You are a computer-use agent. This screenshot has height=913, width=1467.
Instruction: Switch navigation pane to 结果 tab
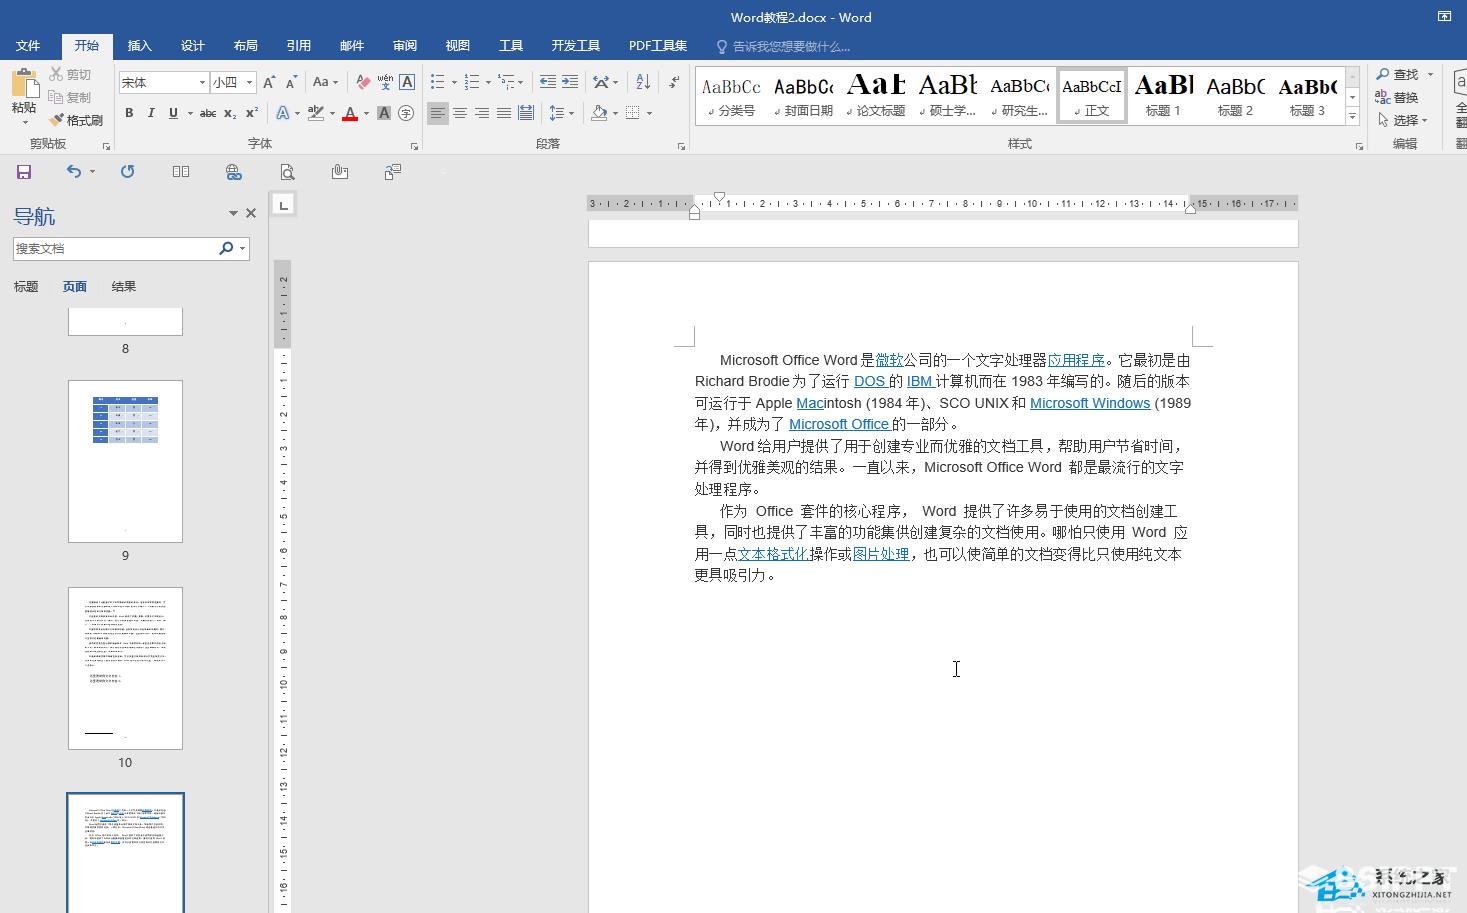(124, 287)
